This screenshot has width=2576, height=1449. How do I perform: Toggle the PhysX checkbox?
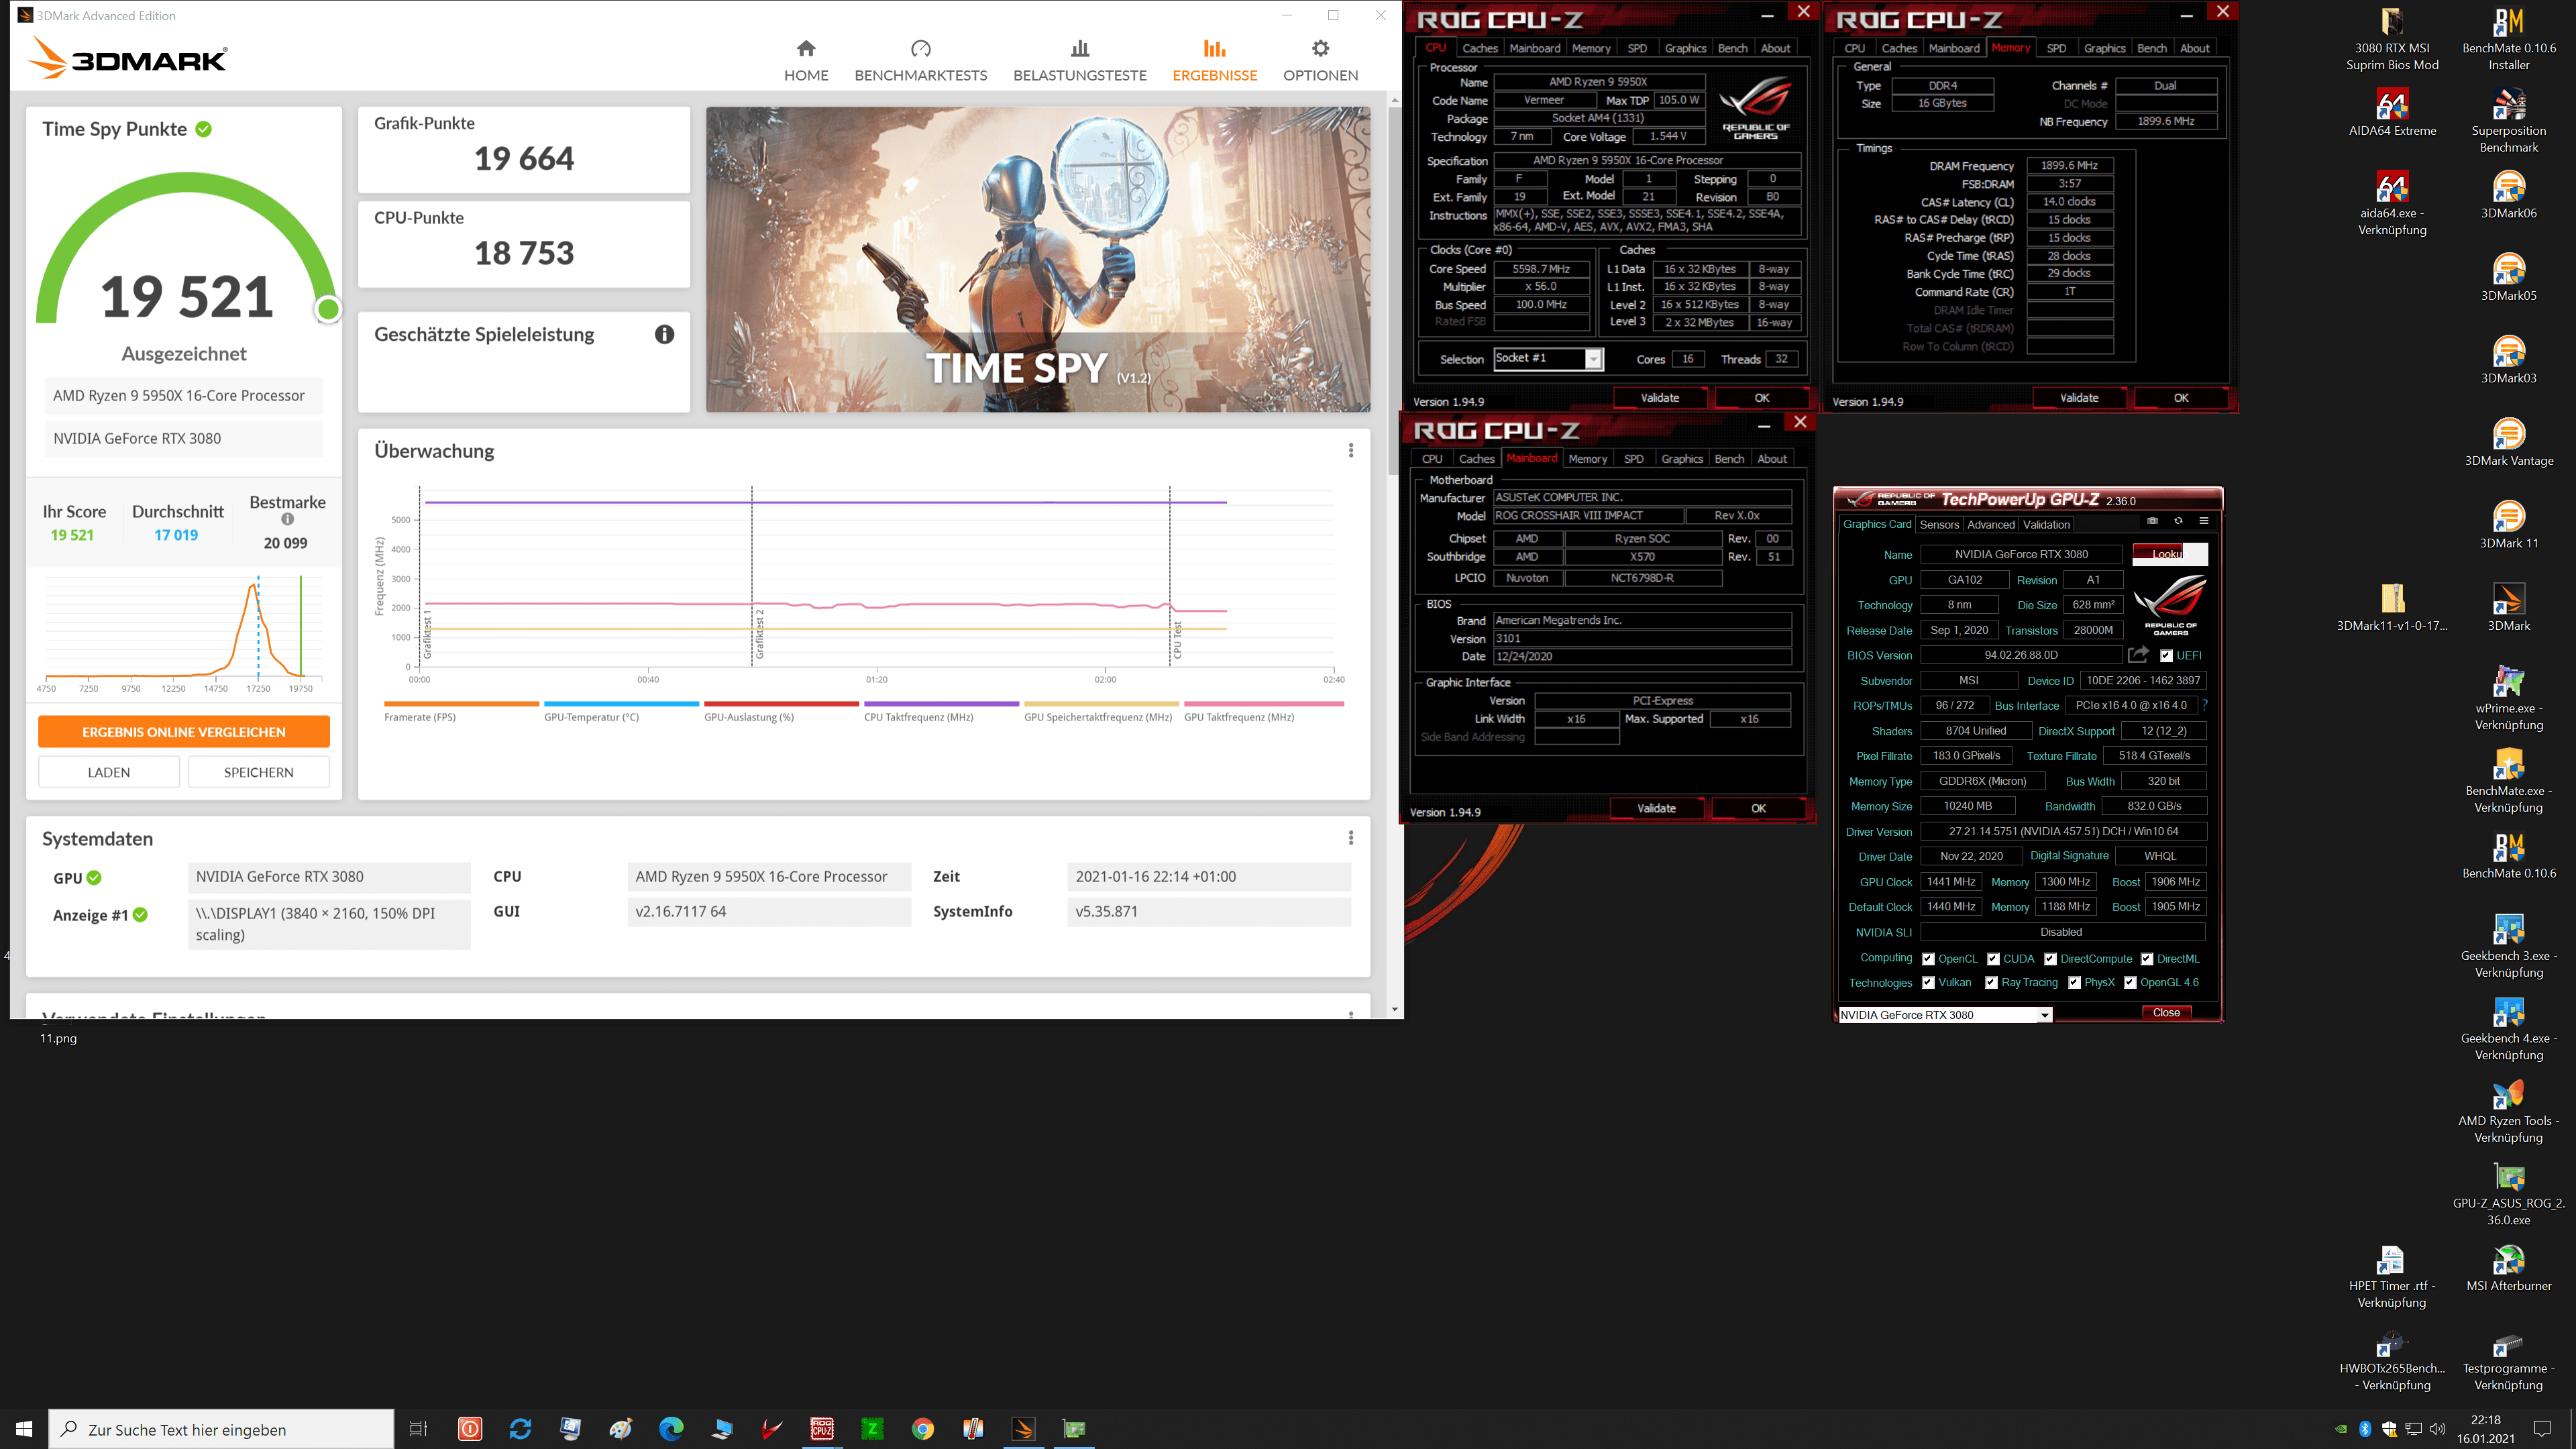pyautogui.click(x=2074, y=983)
